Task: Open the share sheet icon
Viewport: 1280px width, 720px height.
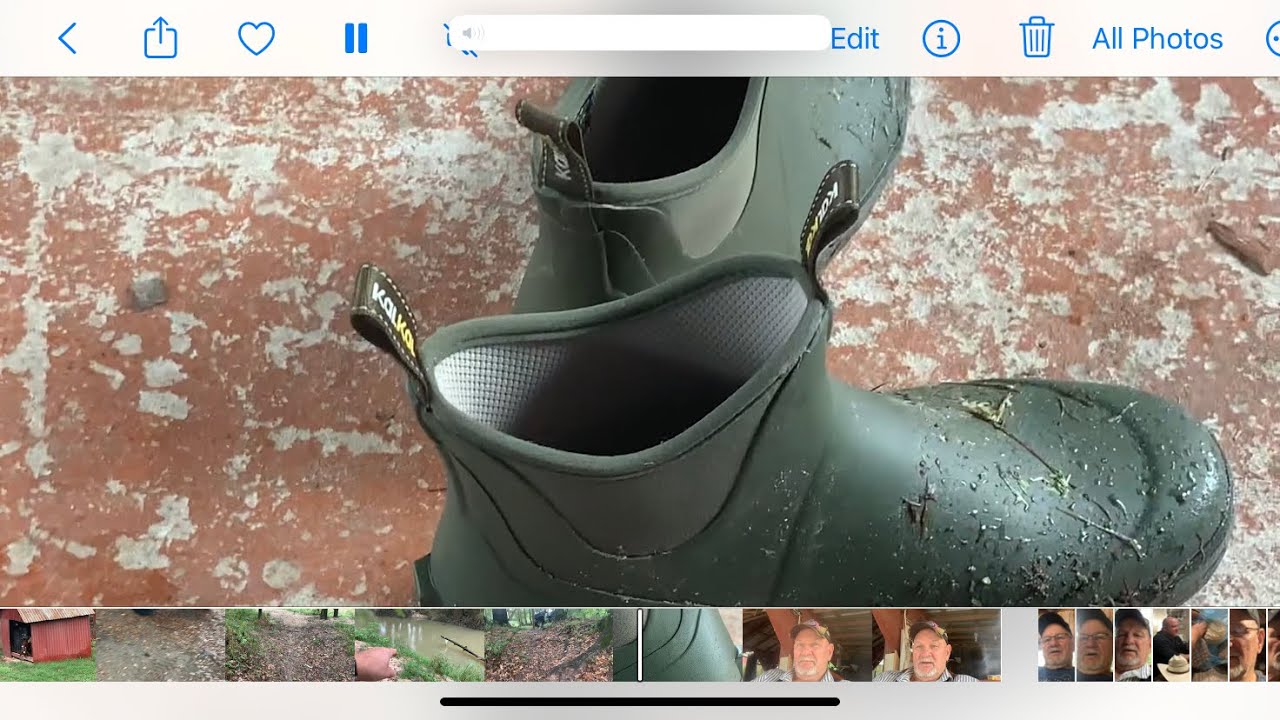Action: pos(161,39)
